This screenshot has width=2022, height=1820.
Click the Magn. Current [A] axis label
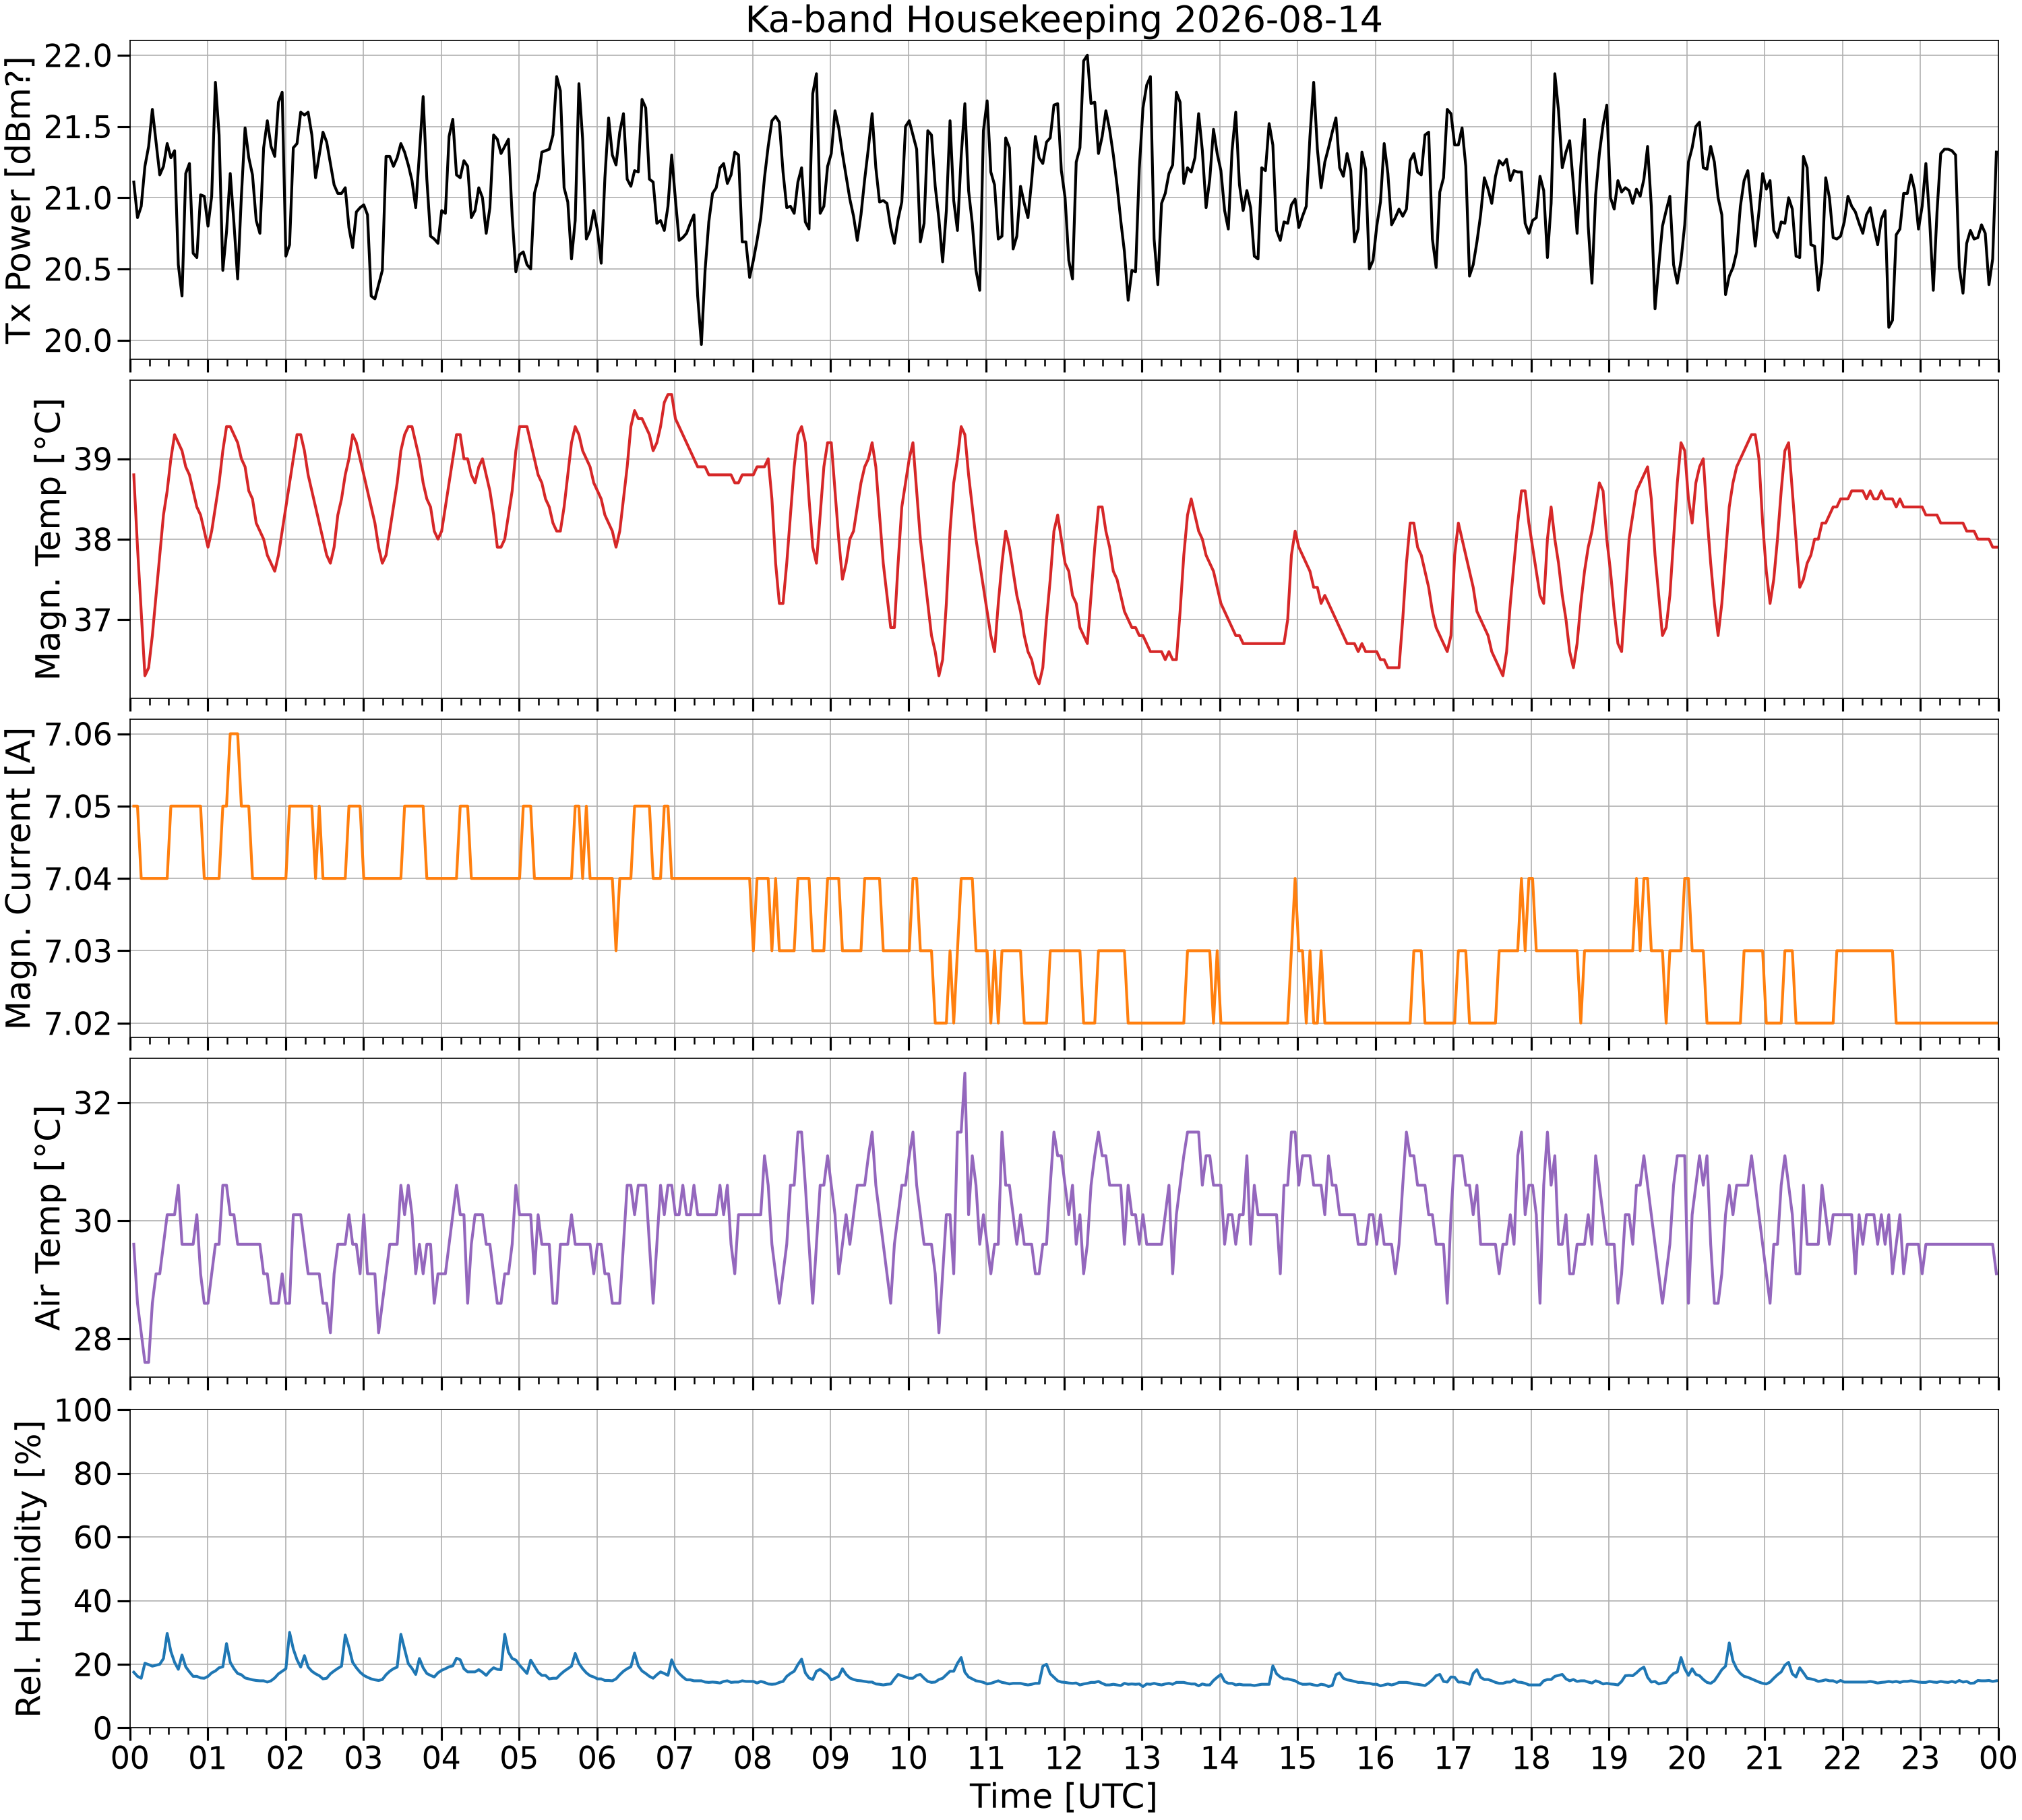pos(19,878)
